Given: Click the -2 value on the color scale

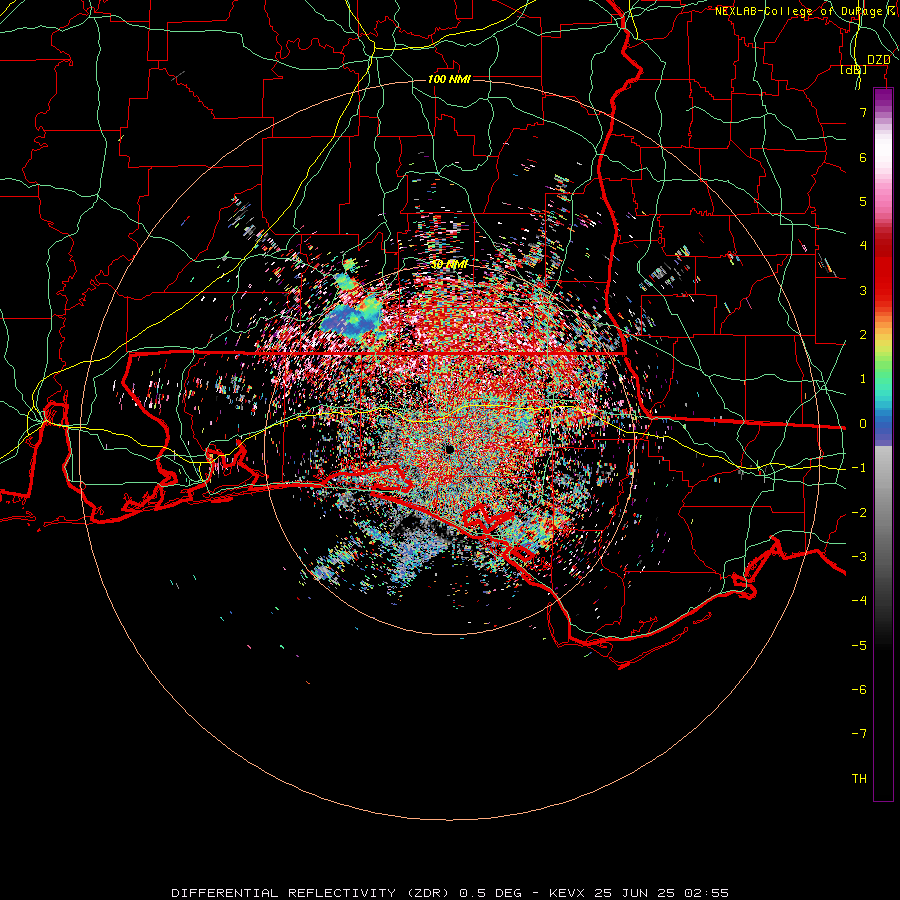Looking at the screenshot, I should 859,513.
